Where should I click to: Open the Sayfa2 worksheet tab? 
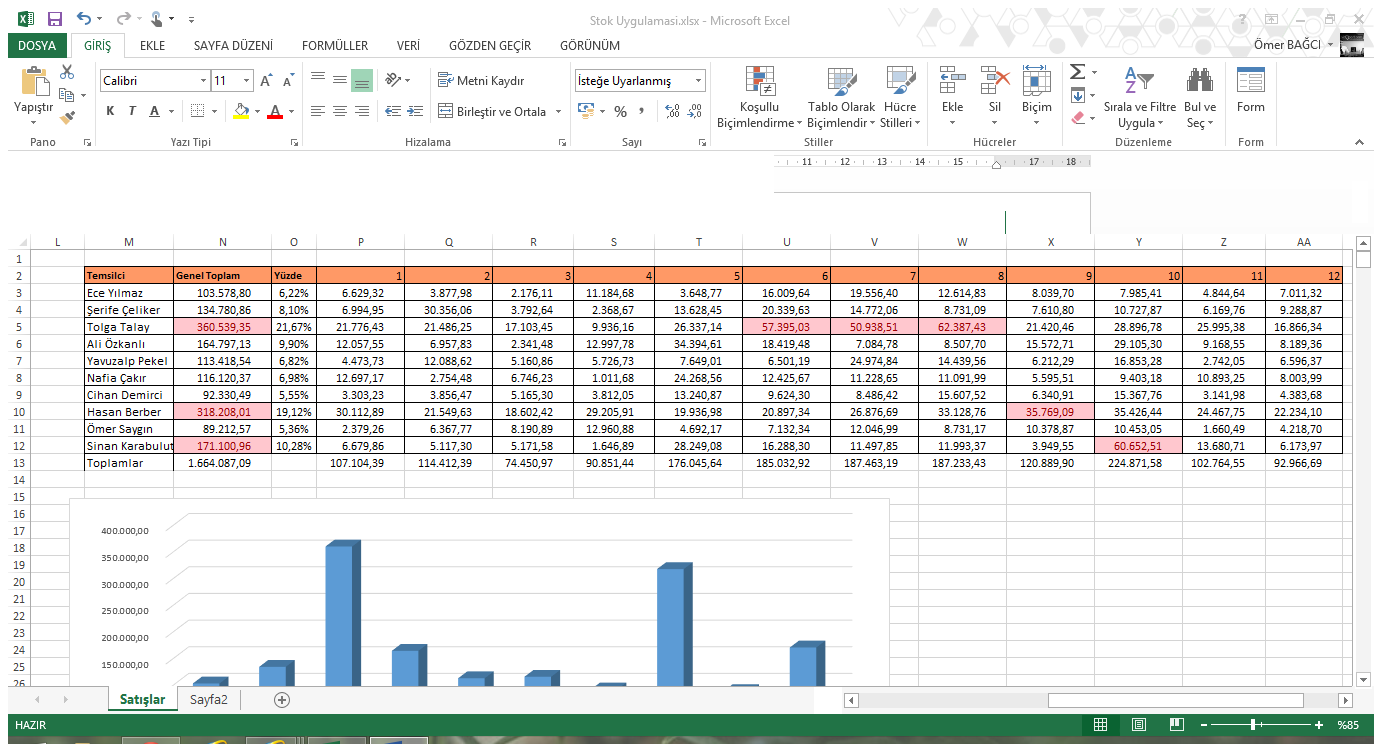[209, 700]
